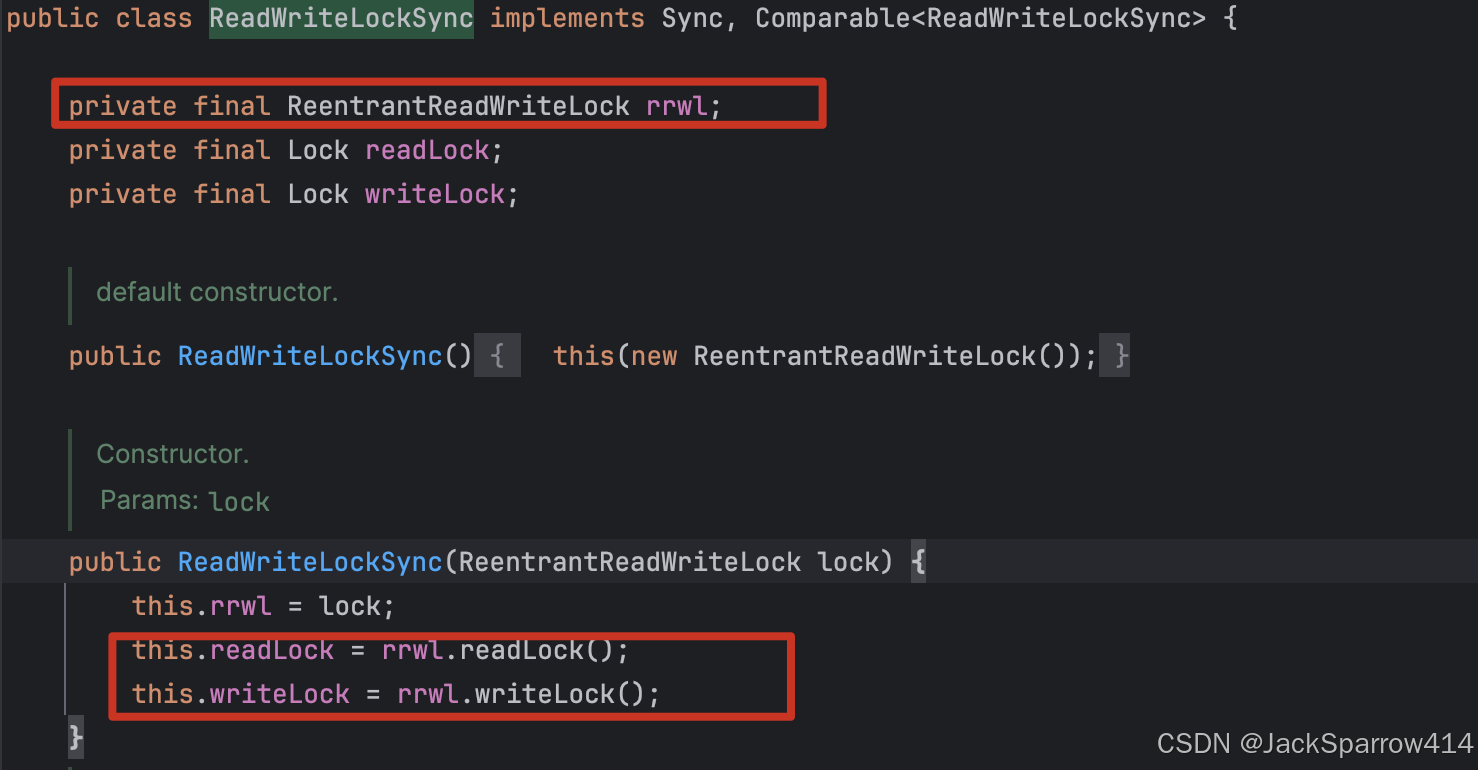This screenshot has height=770, width=1478.
Task: Click the 'lock' parameter name in the constructor signature
Action: (x=847, y=562)
